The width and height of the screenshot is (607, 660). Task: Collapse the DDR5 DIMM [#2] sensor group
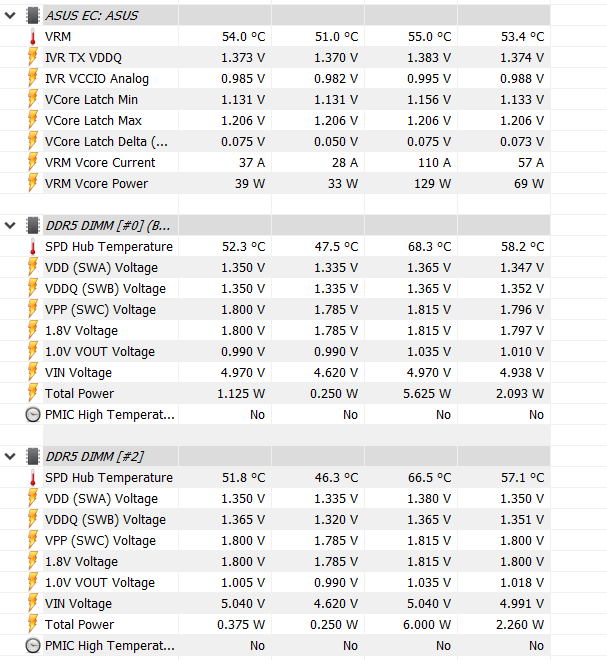coord(11,456)
